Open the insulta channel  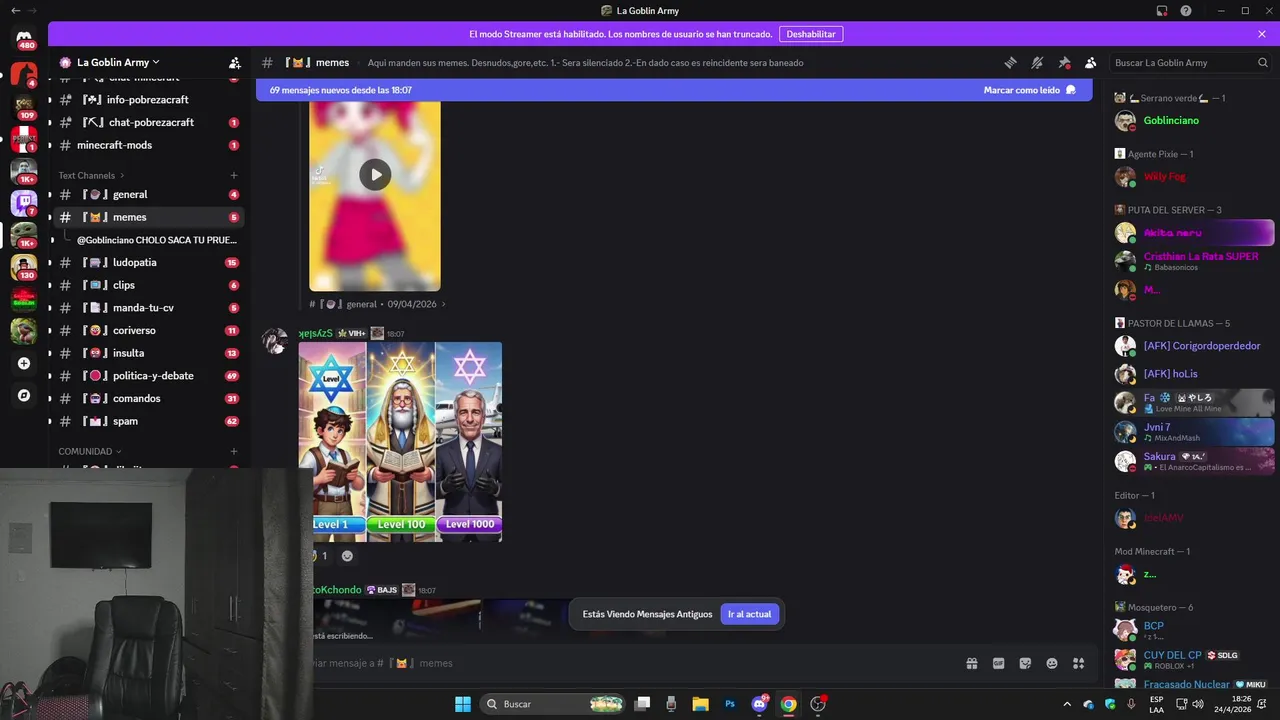click(x=147, y=353)
